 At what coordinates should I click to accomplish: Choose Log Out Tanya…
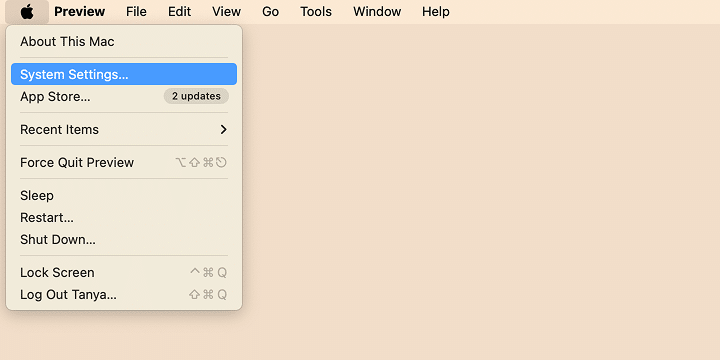[x=124, y=295]
